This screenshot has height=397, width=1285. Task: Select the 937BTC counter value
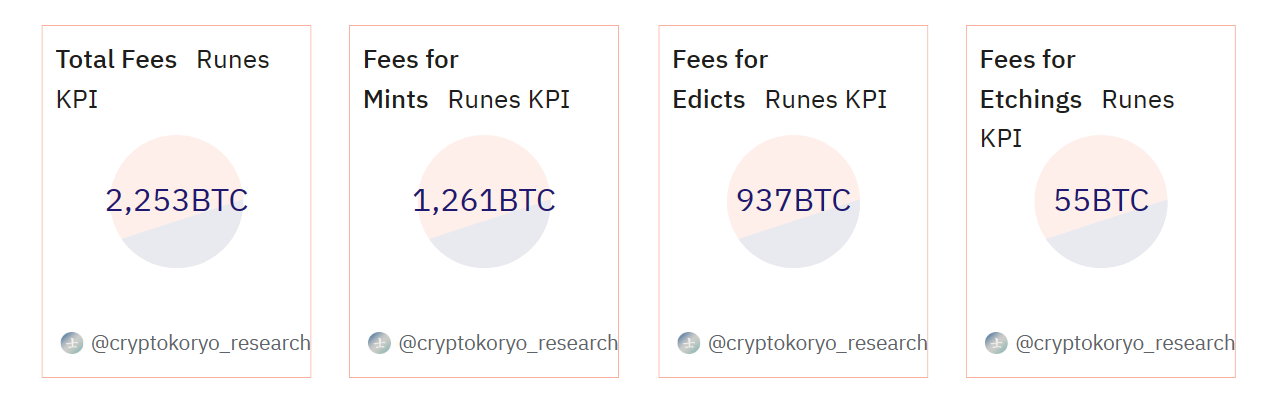pos(793,201)
